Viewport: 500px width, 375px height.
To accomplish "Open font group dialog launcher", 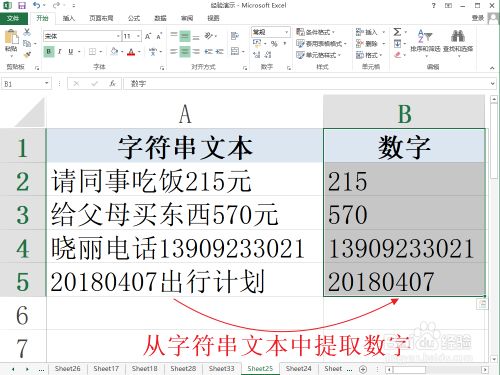I will point(162,68).
